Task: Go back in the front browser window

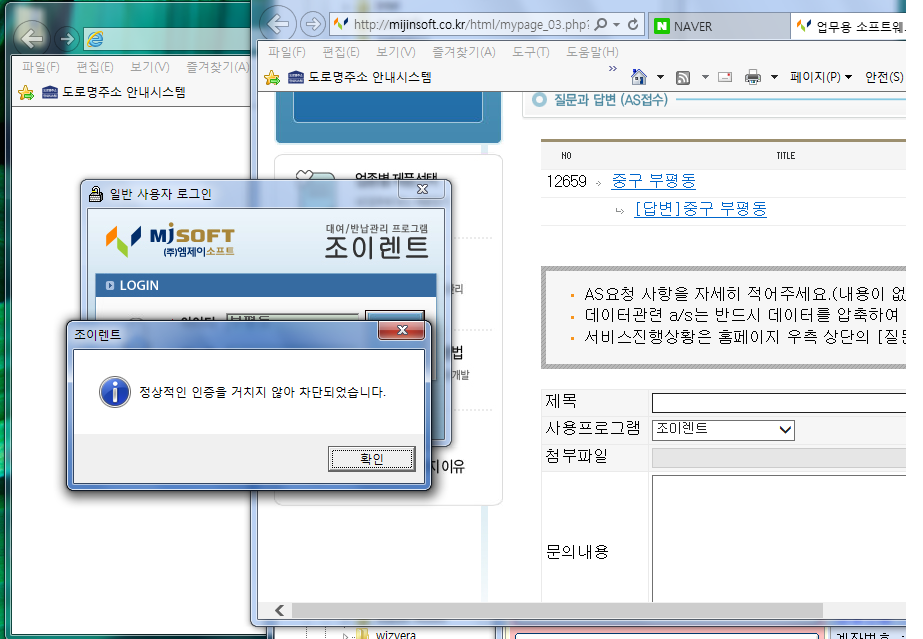Action: (x=278, y=24)
